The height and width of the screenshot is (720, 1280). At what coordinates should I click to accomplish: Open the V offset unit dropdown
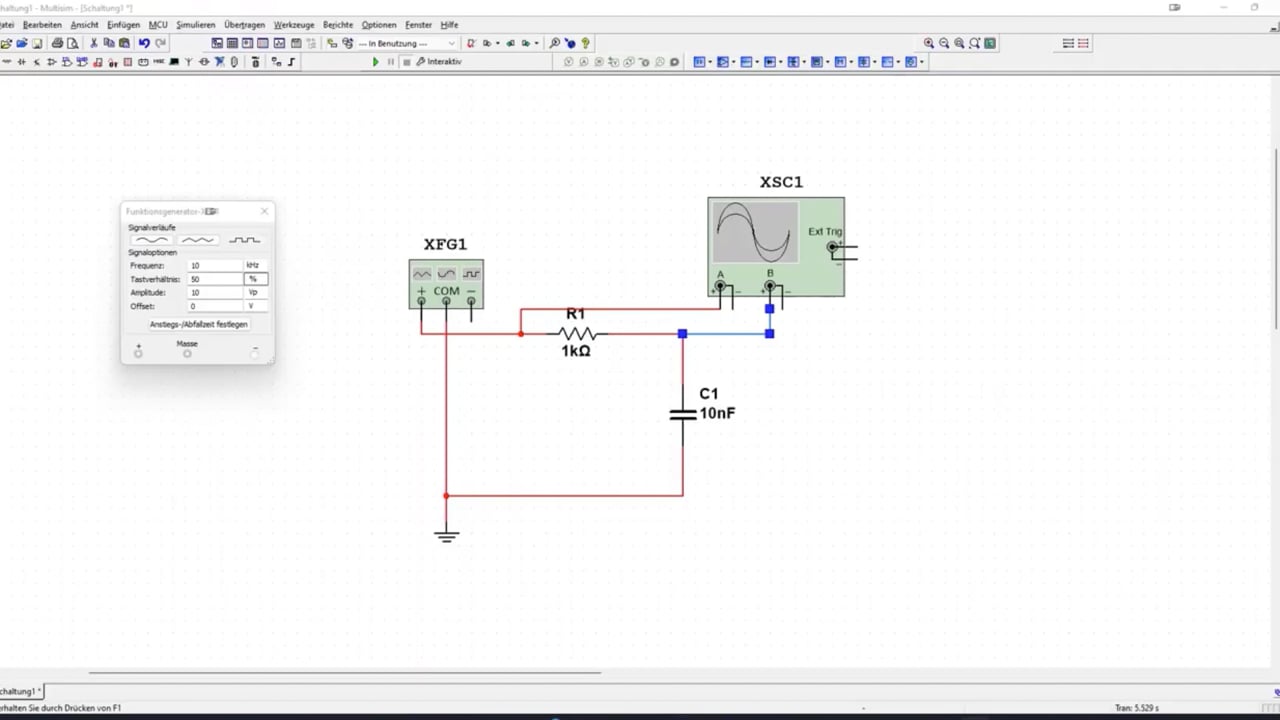pyautogui.click(x=256, y=306)
